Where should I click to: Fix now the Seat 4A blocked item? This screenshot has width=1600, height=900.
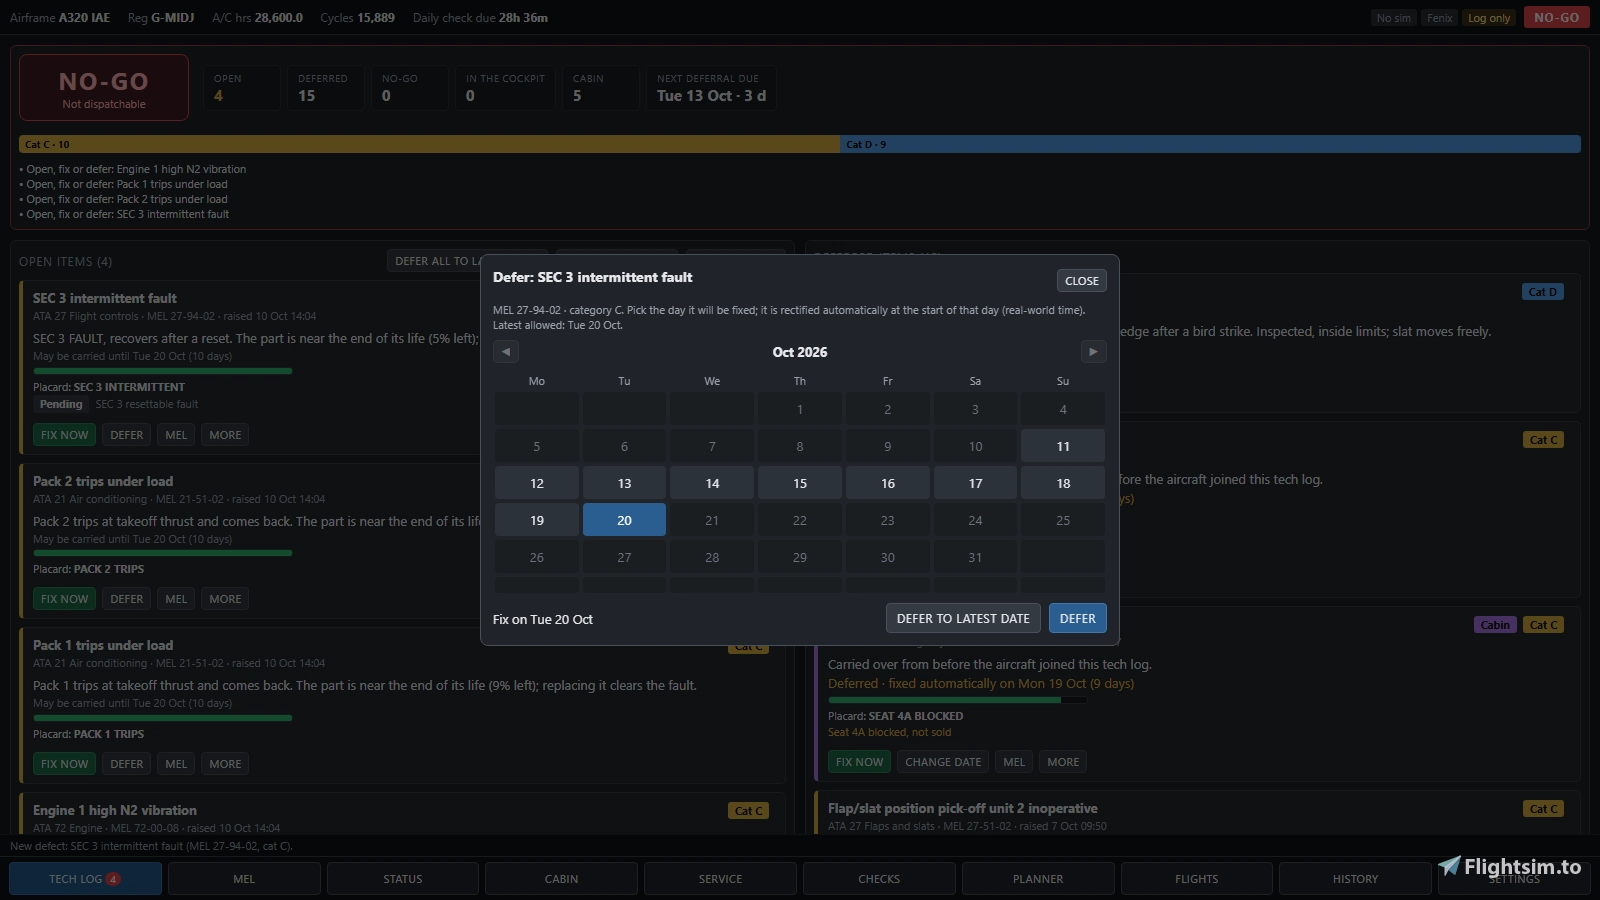click(859, 762)
